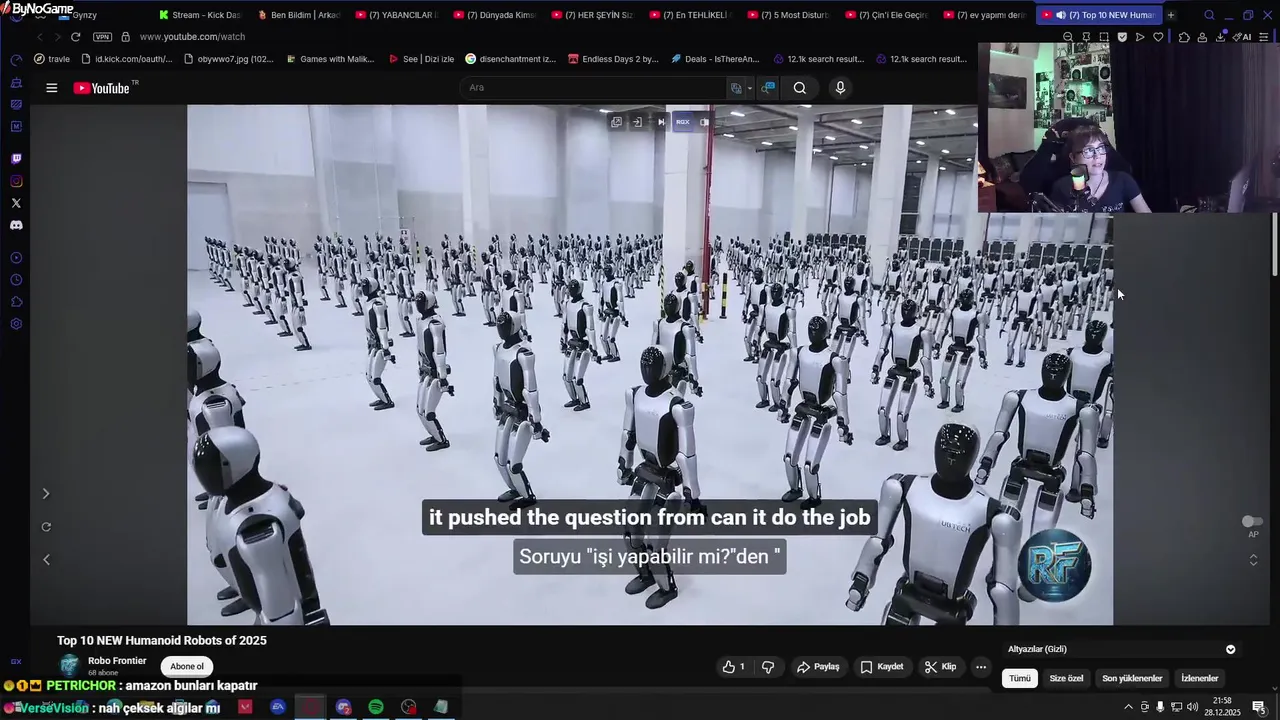The width and height of the screenshot is (1280, 720).
Task: Open a new browser tab with plus
Action: pos(1171,15)
